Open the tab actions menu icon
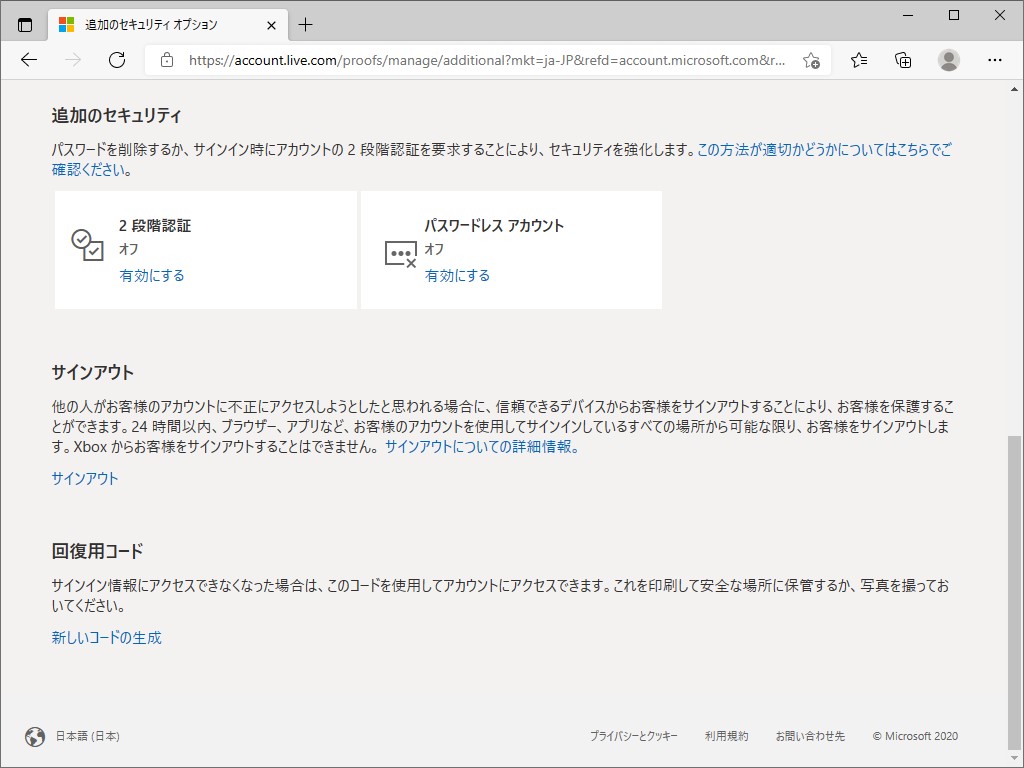Image resolution: width=1024 pixels, height=768 pixels. point(24,23)
